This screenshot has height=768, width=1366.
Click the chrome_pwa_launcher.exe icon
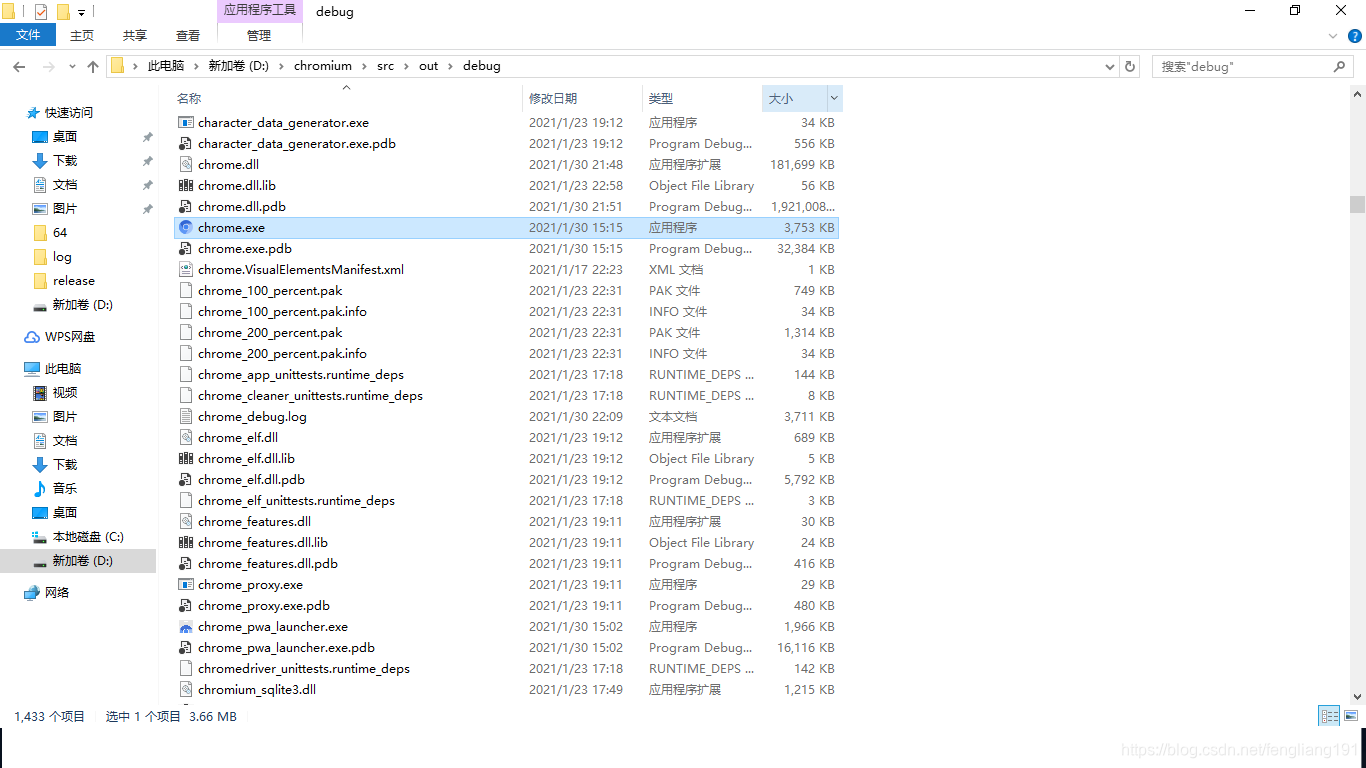coord(185,626)
